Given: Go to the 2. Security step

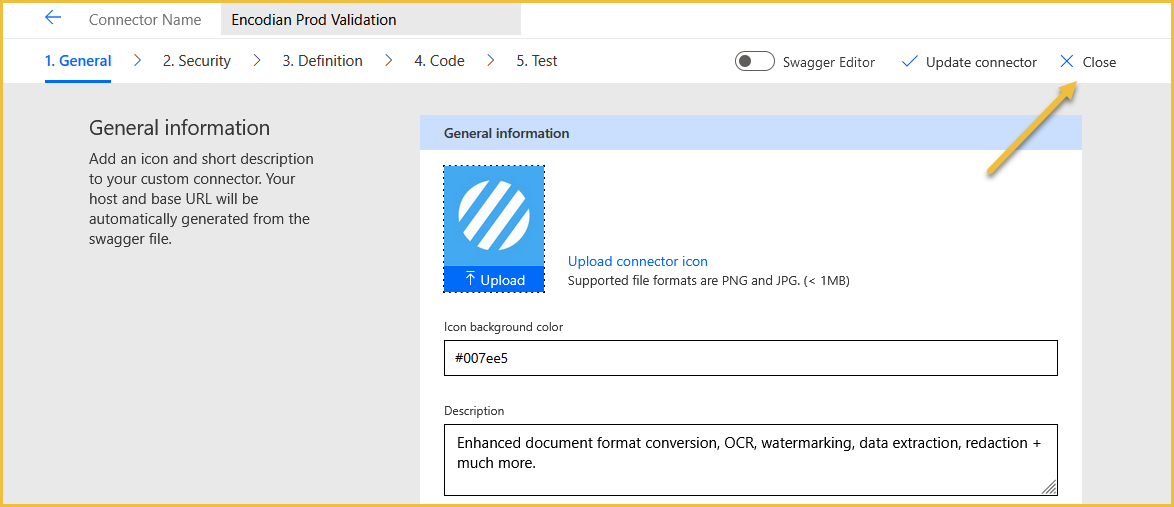Looking at the screenshot, I should tap(197, 61).
